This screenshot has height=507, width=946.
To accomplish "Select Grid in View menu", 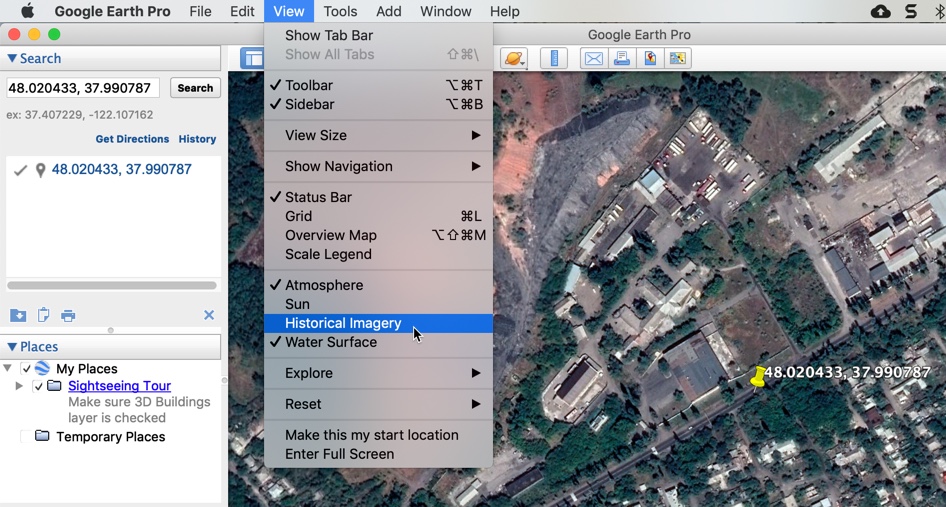I will [378, 216].
